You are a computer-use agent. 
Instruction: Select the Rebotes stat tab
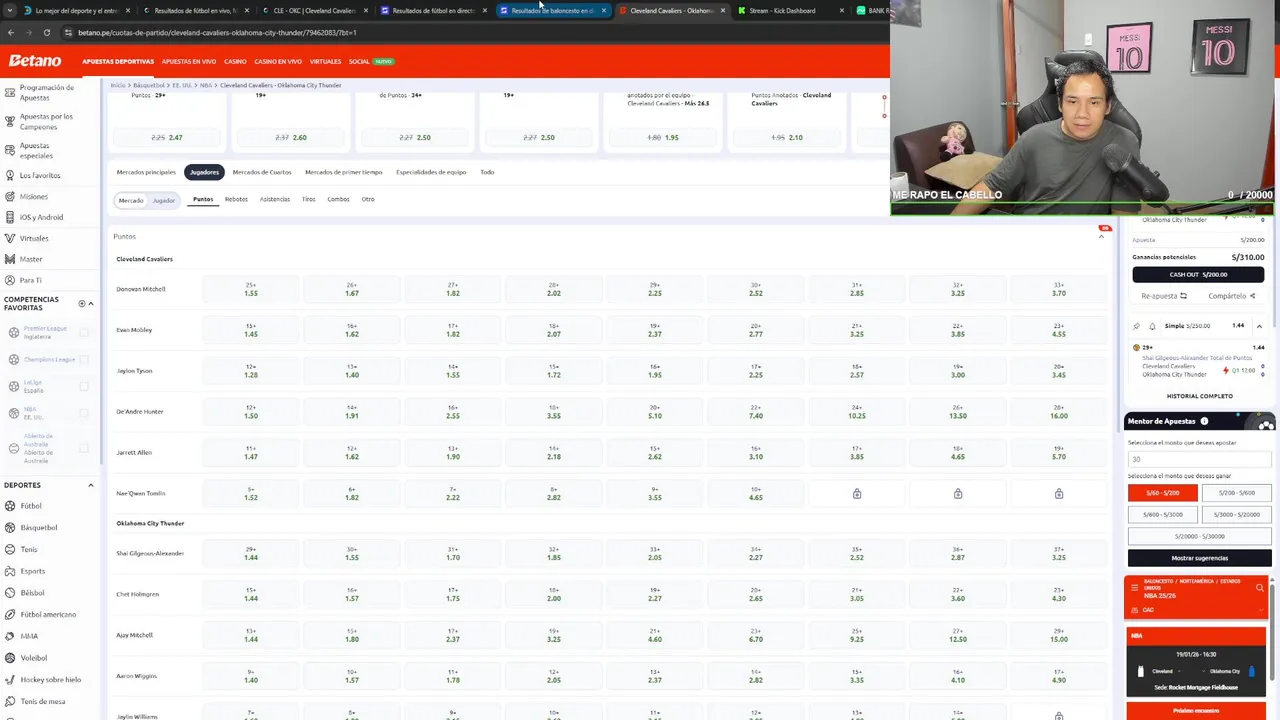236,199
